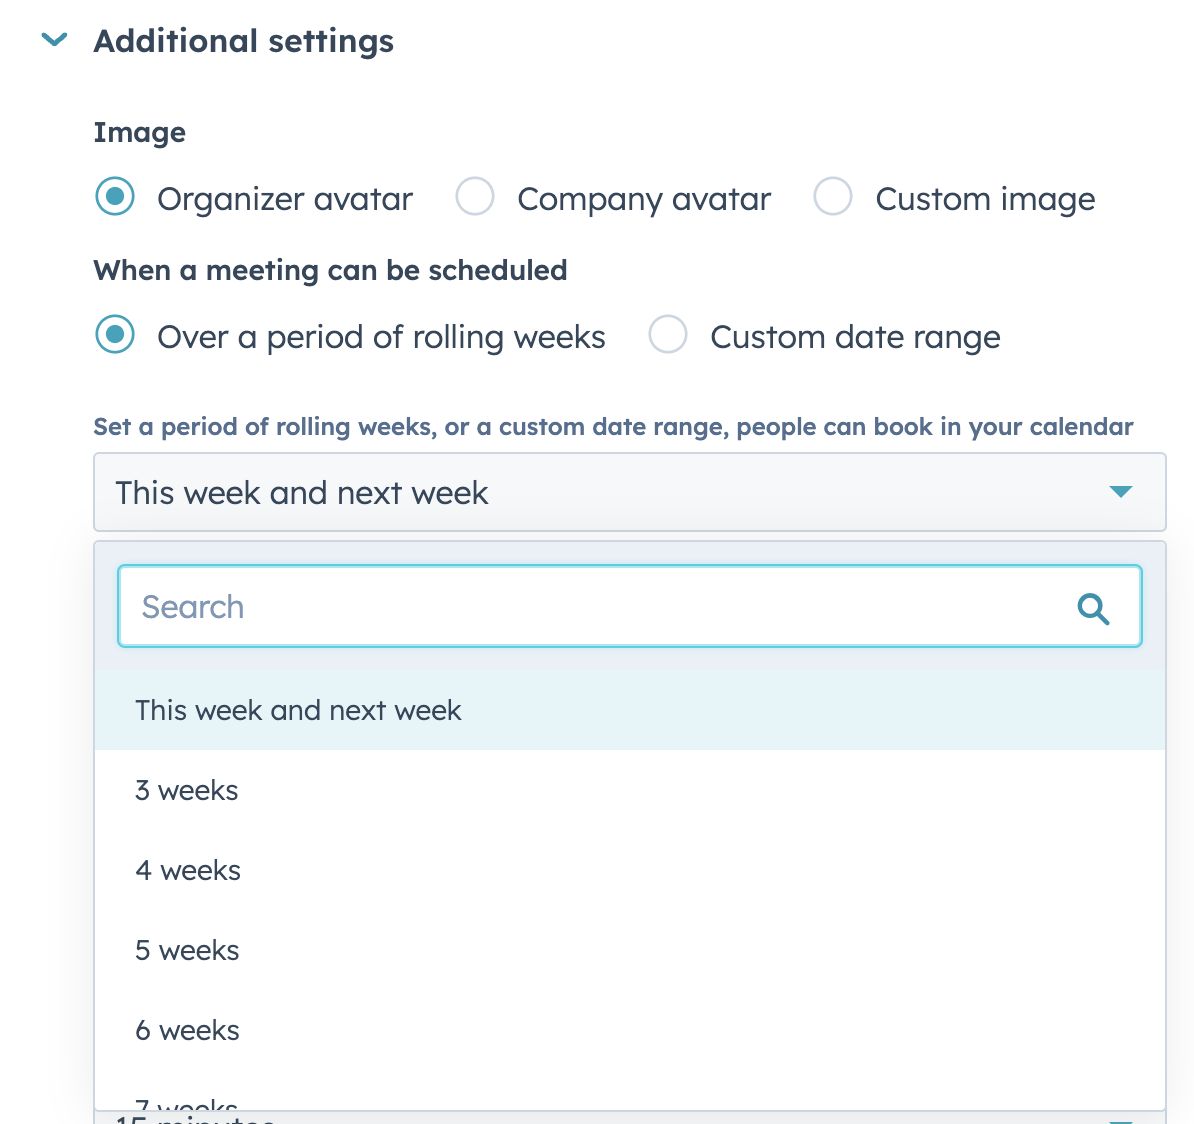
Task: Click the rolling weeks dropdown caret arrow
Action: click(x=1120, y=492)
